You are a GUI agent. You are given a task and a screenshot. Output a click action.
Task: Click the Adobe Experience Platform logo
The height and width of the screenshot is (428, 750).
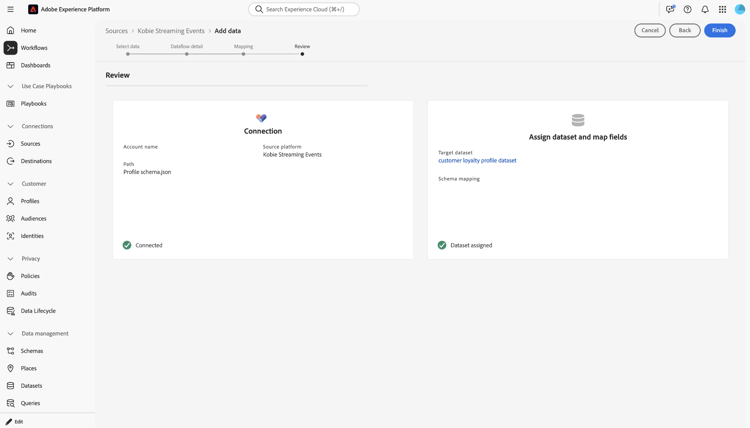(x=33, y=9)
